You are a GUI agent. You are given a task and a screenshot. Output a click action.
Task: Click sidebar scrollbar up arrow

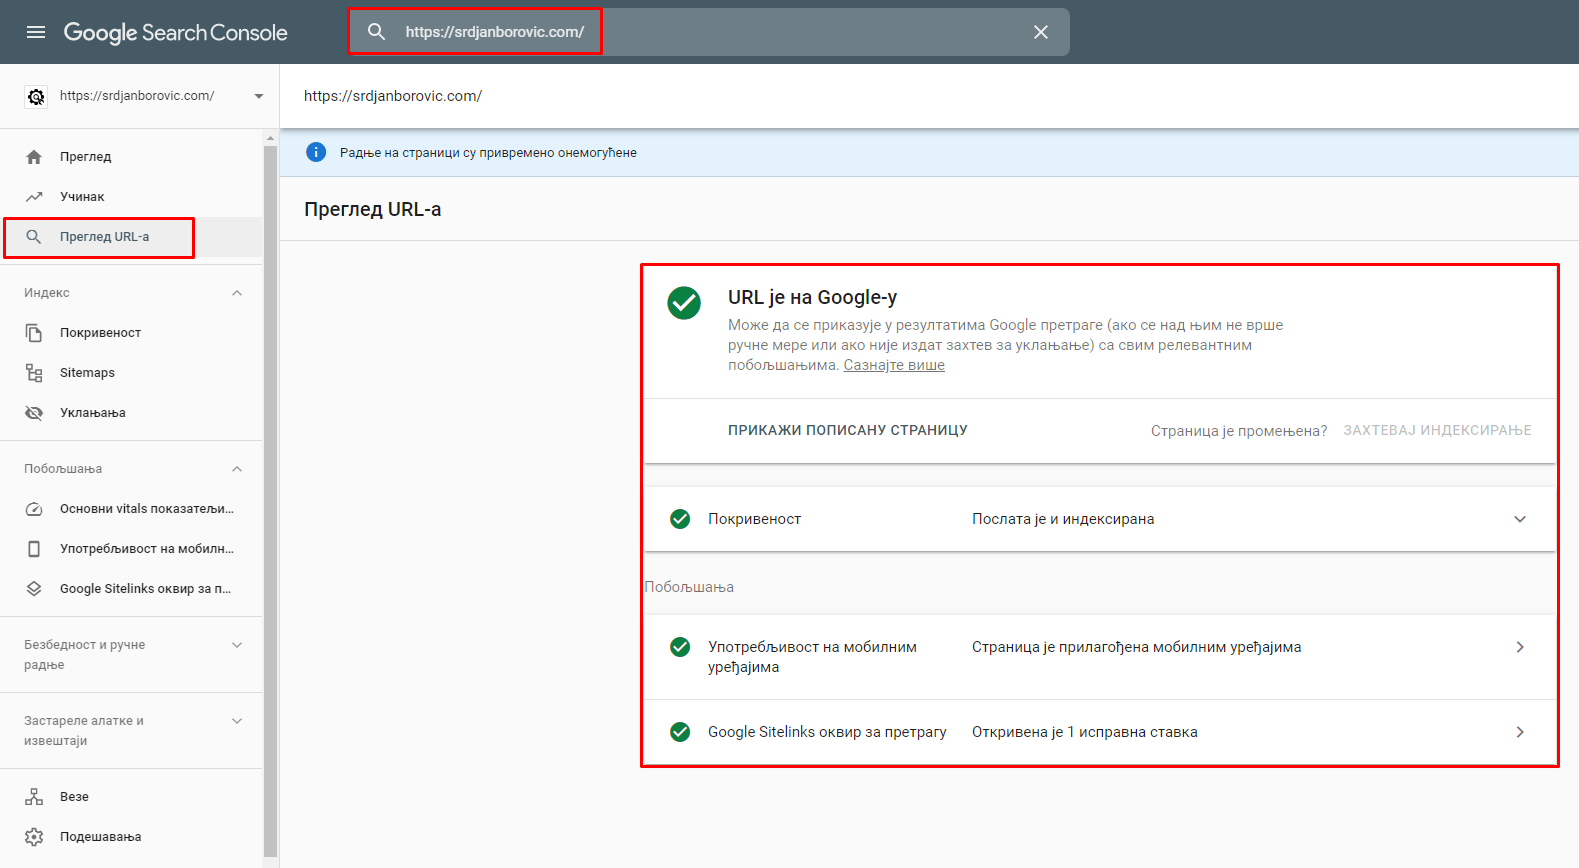270,138
